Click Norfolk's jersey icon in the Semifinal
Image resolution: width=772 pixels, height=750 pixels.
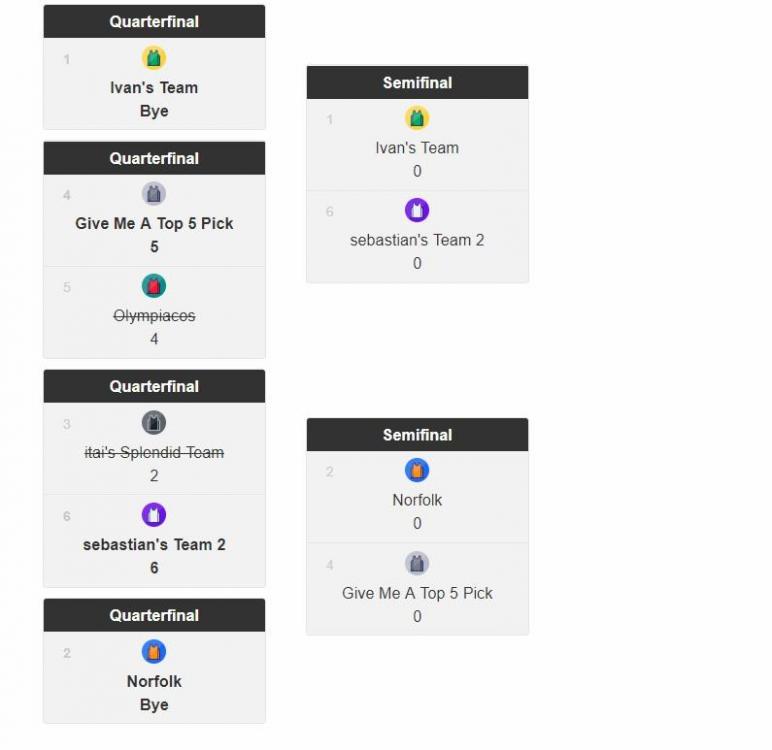(417, 470)
